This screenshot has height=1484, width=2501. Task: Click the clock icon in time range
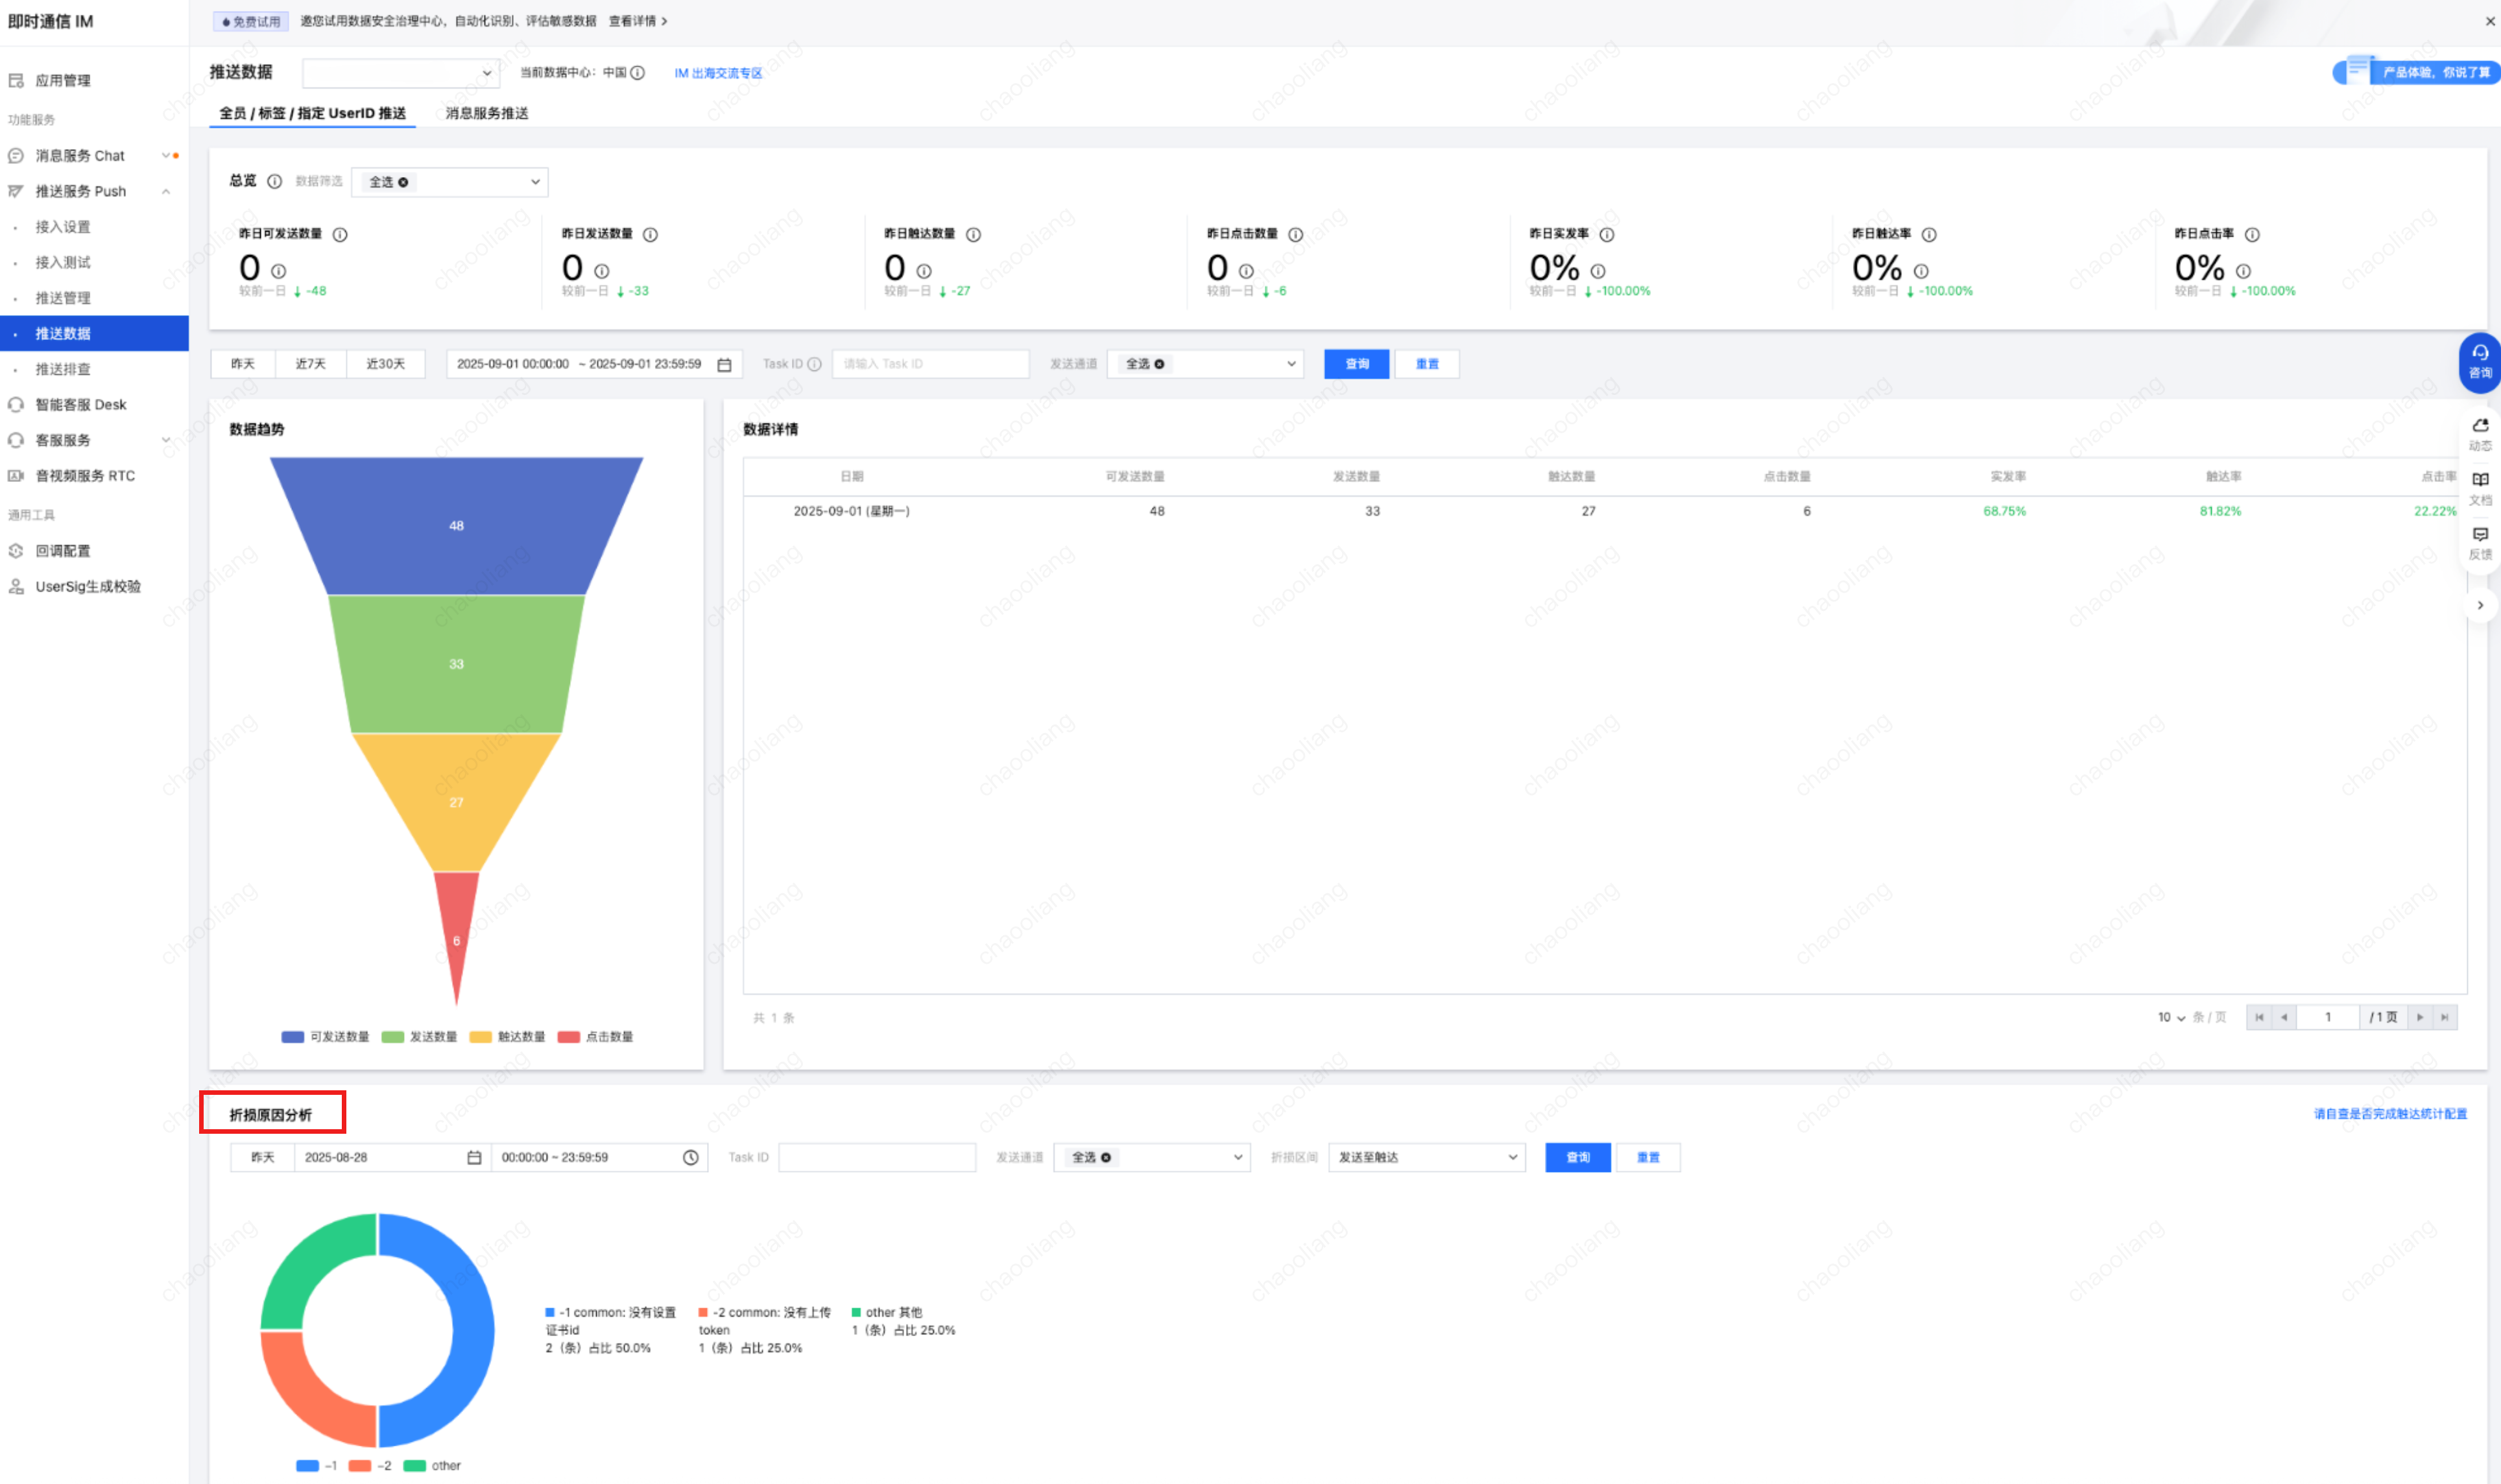(x=690, y=1157)
